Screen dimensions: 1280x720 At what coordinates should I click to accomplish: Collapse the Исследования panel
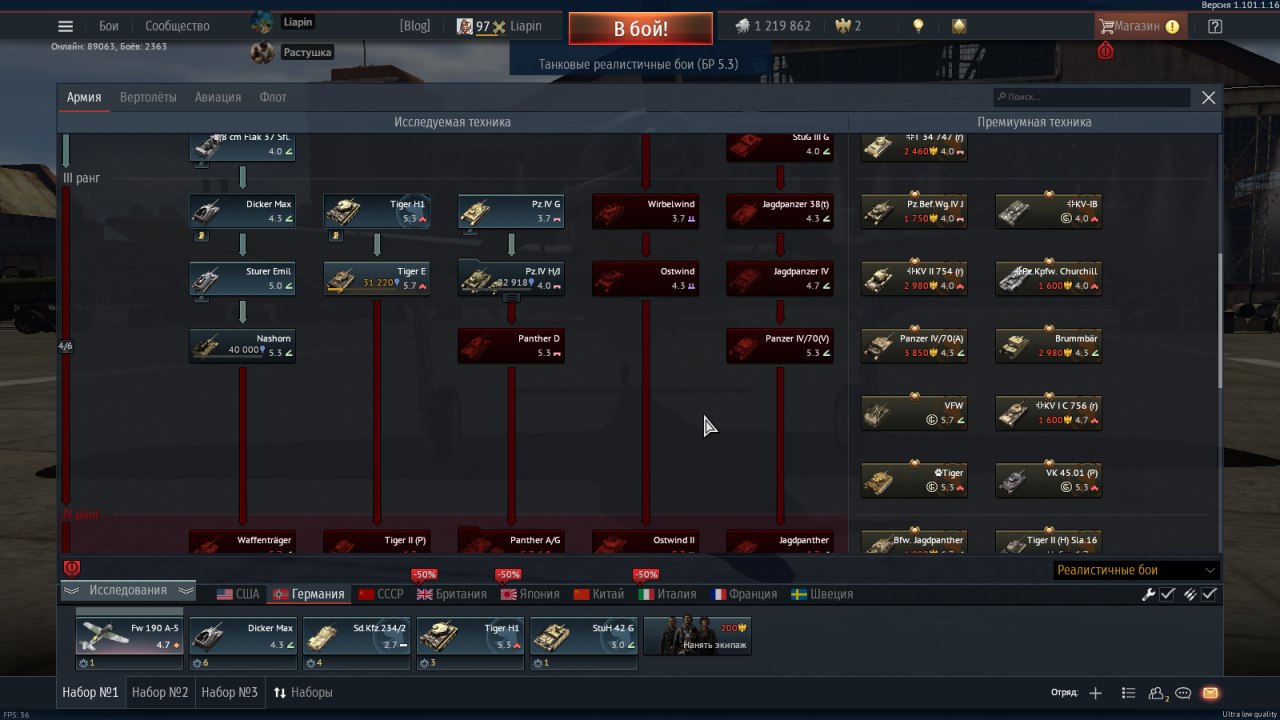(128, 590)
